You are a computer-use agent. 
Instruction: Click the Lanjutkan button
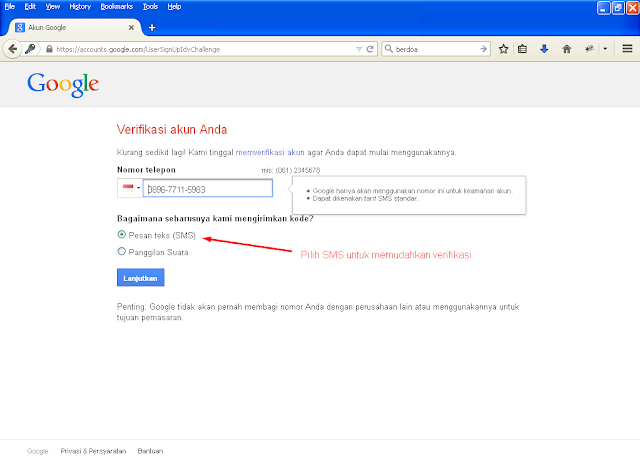tap(140, 278)
